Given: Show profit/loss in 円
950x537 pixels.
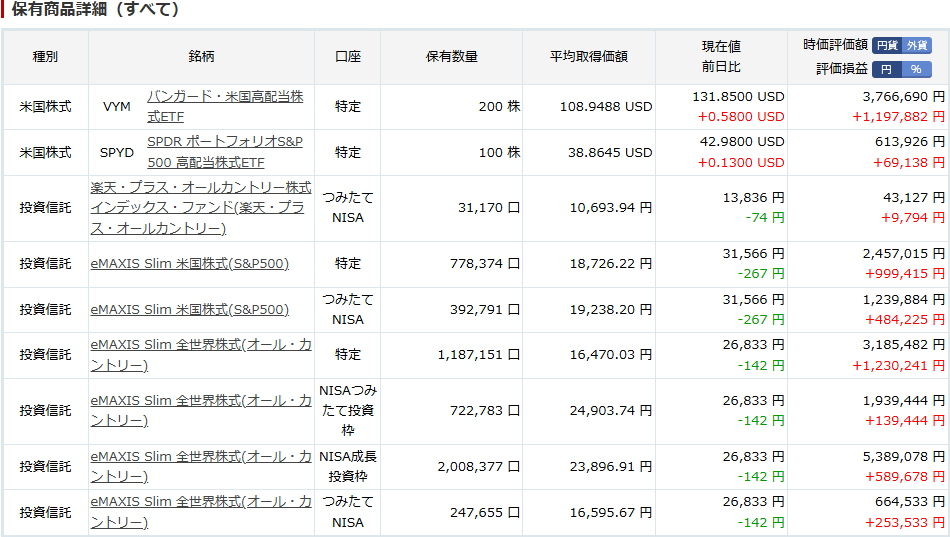Looking at the screenshot, I should tap(887, 69).
